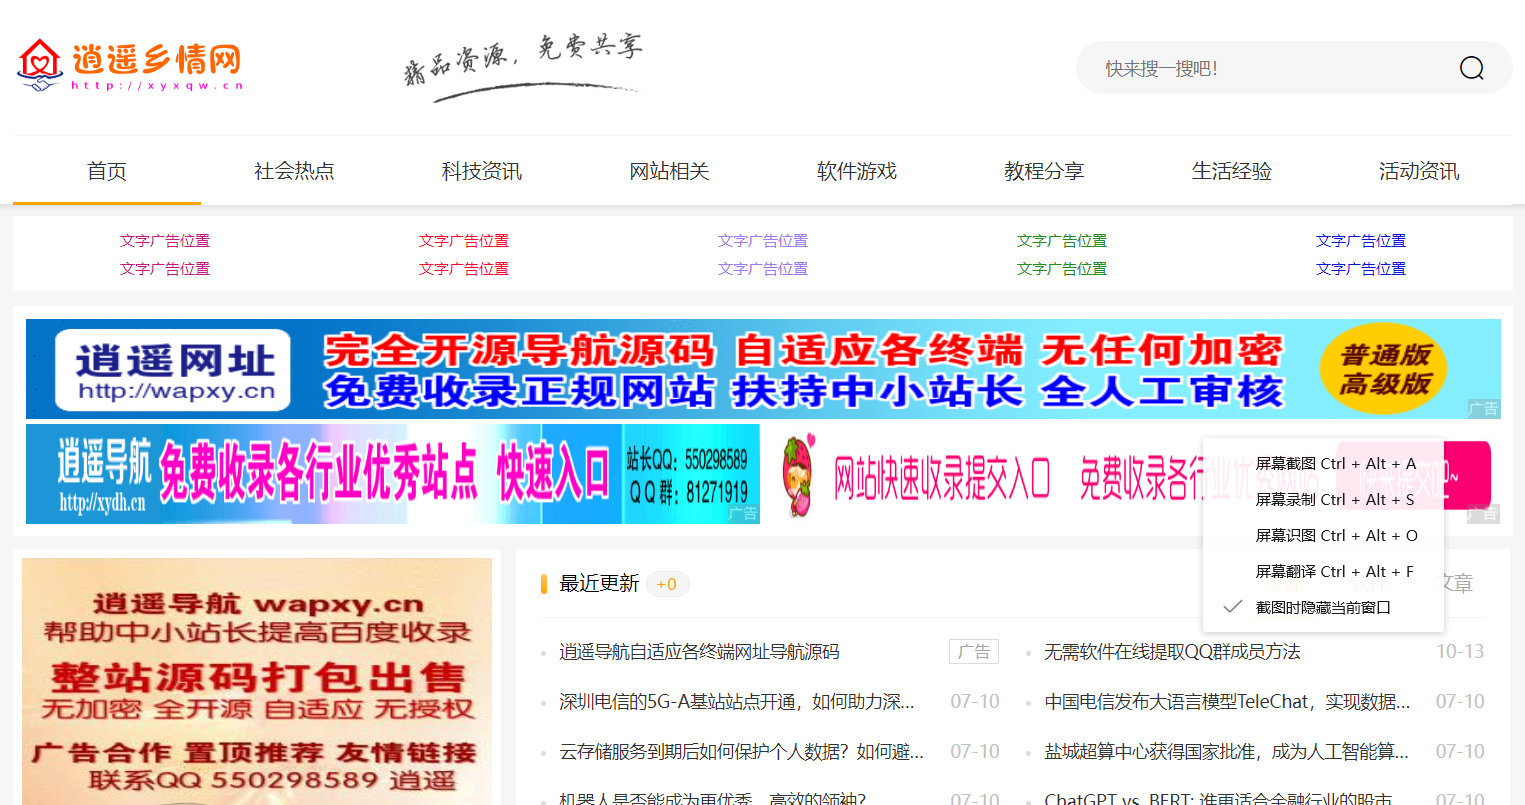Open 活动资讯 navigation item
Viewport: 1525px width, 805px height.
tap(1419, 171)
